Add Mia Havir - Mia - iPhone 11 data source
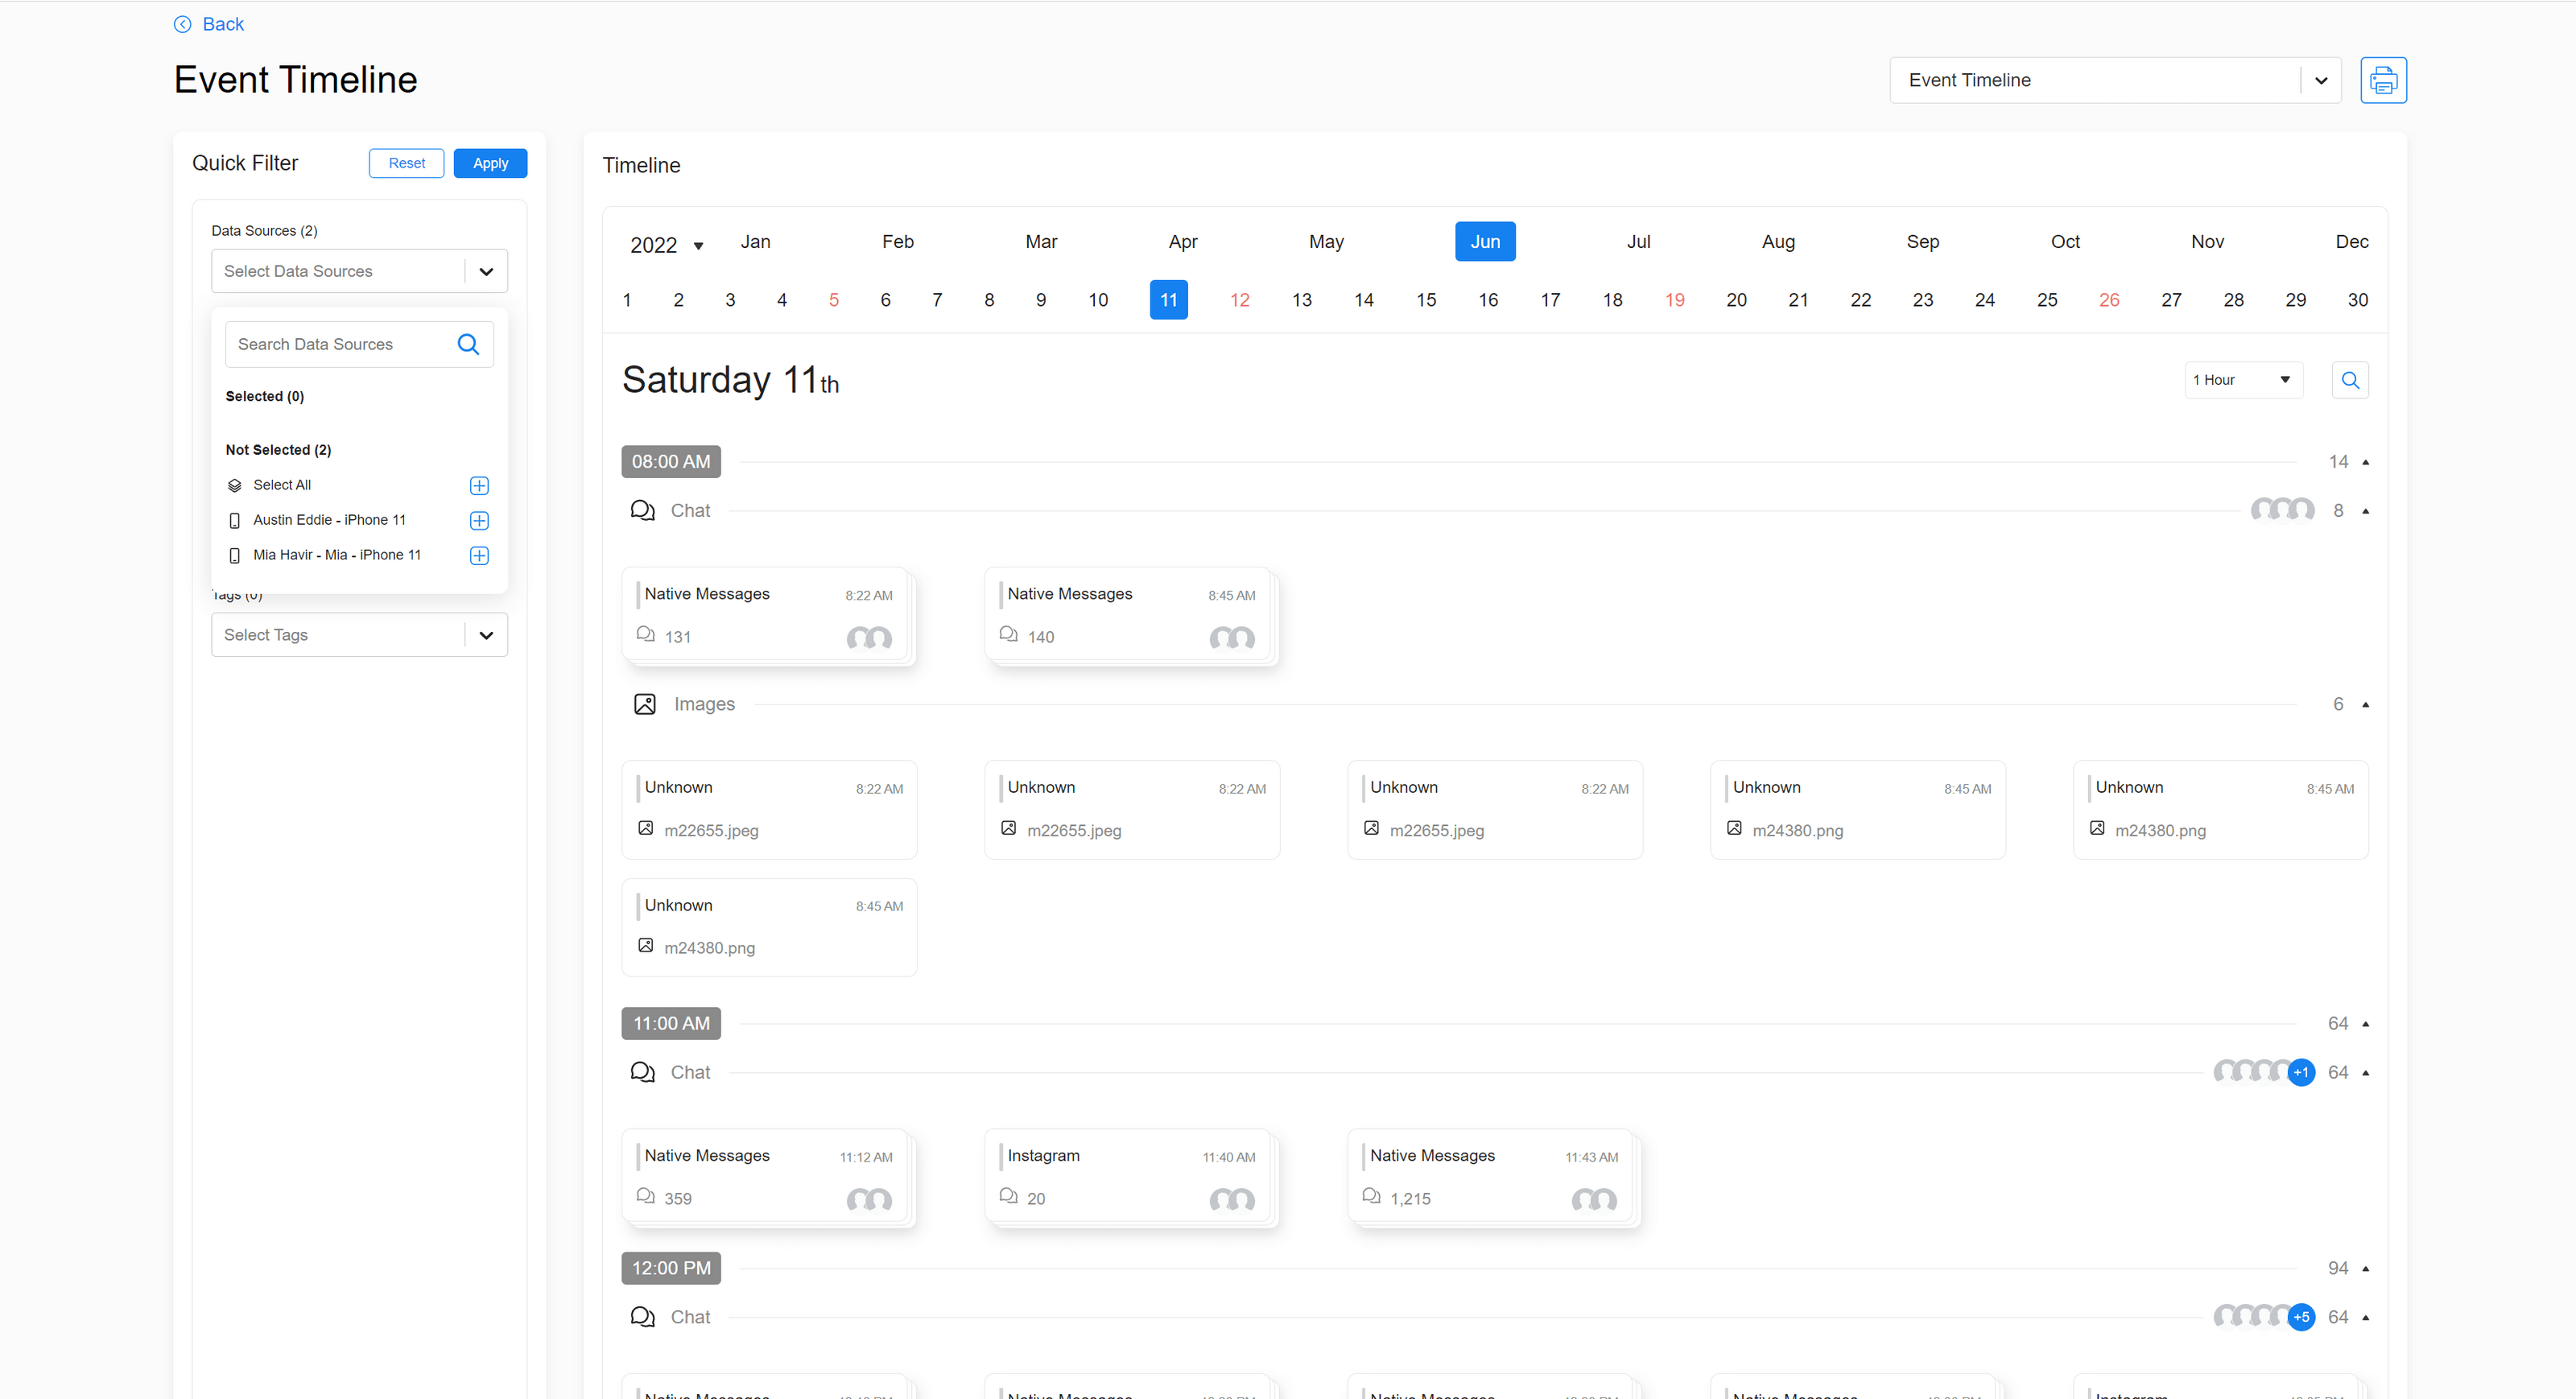 point(479,555)
